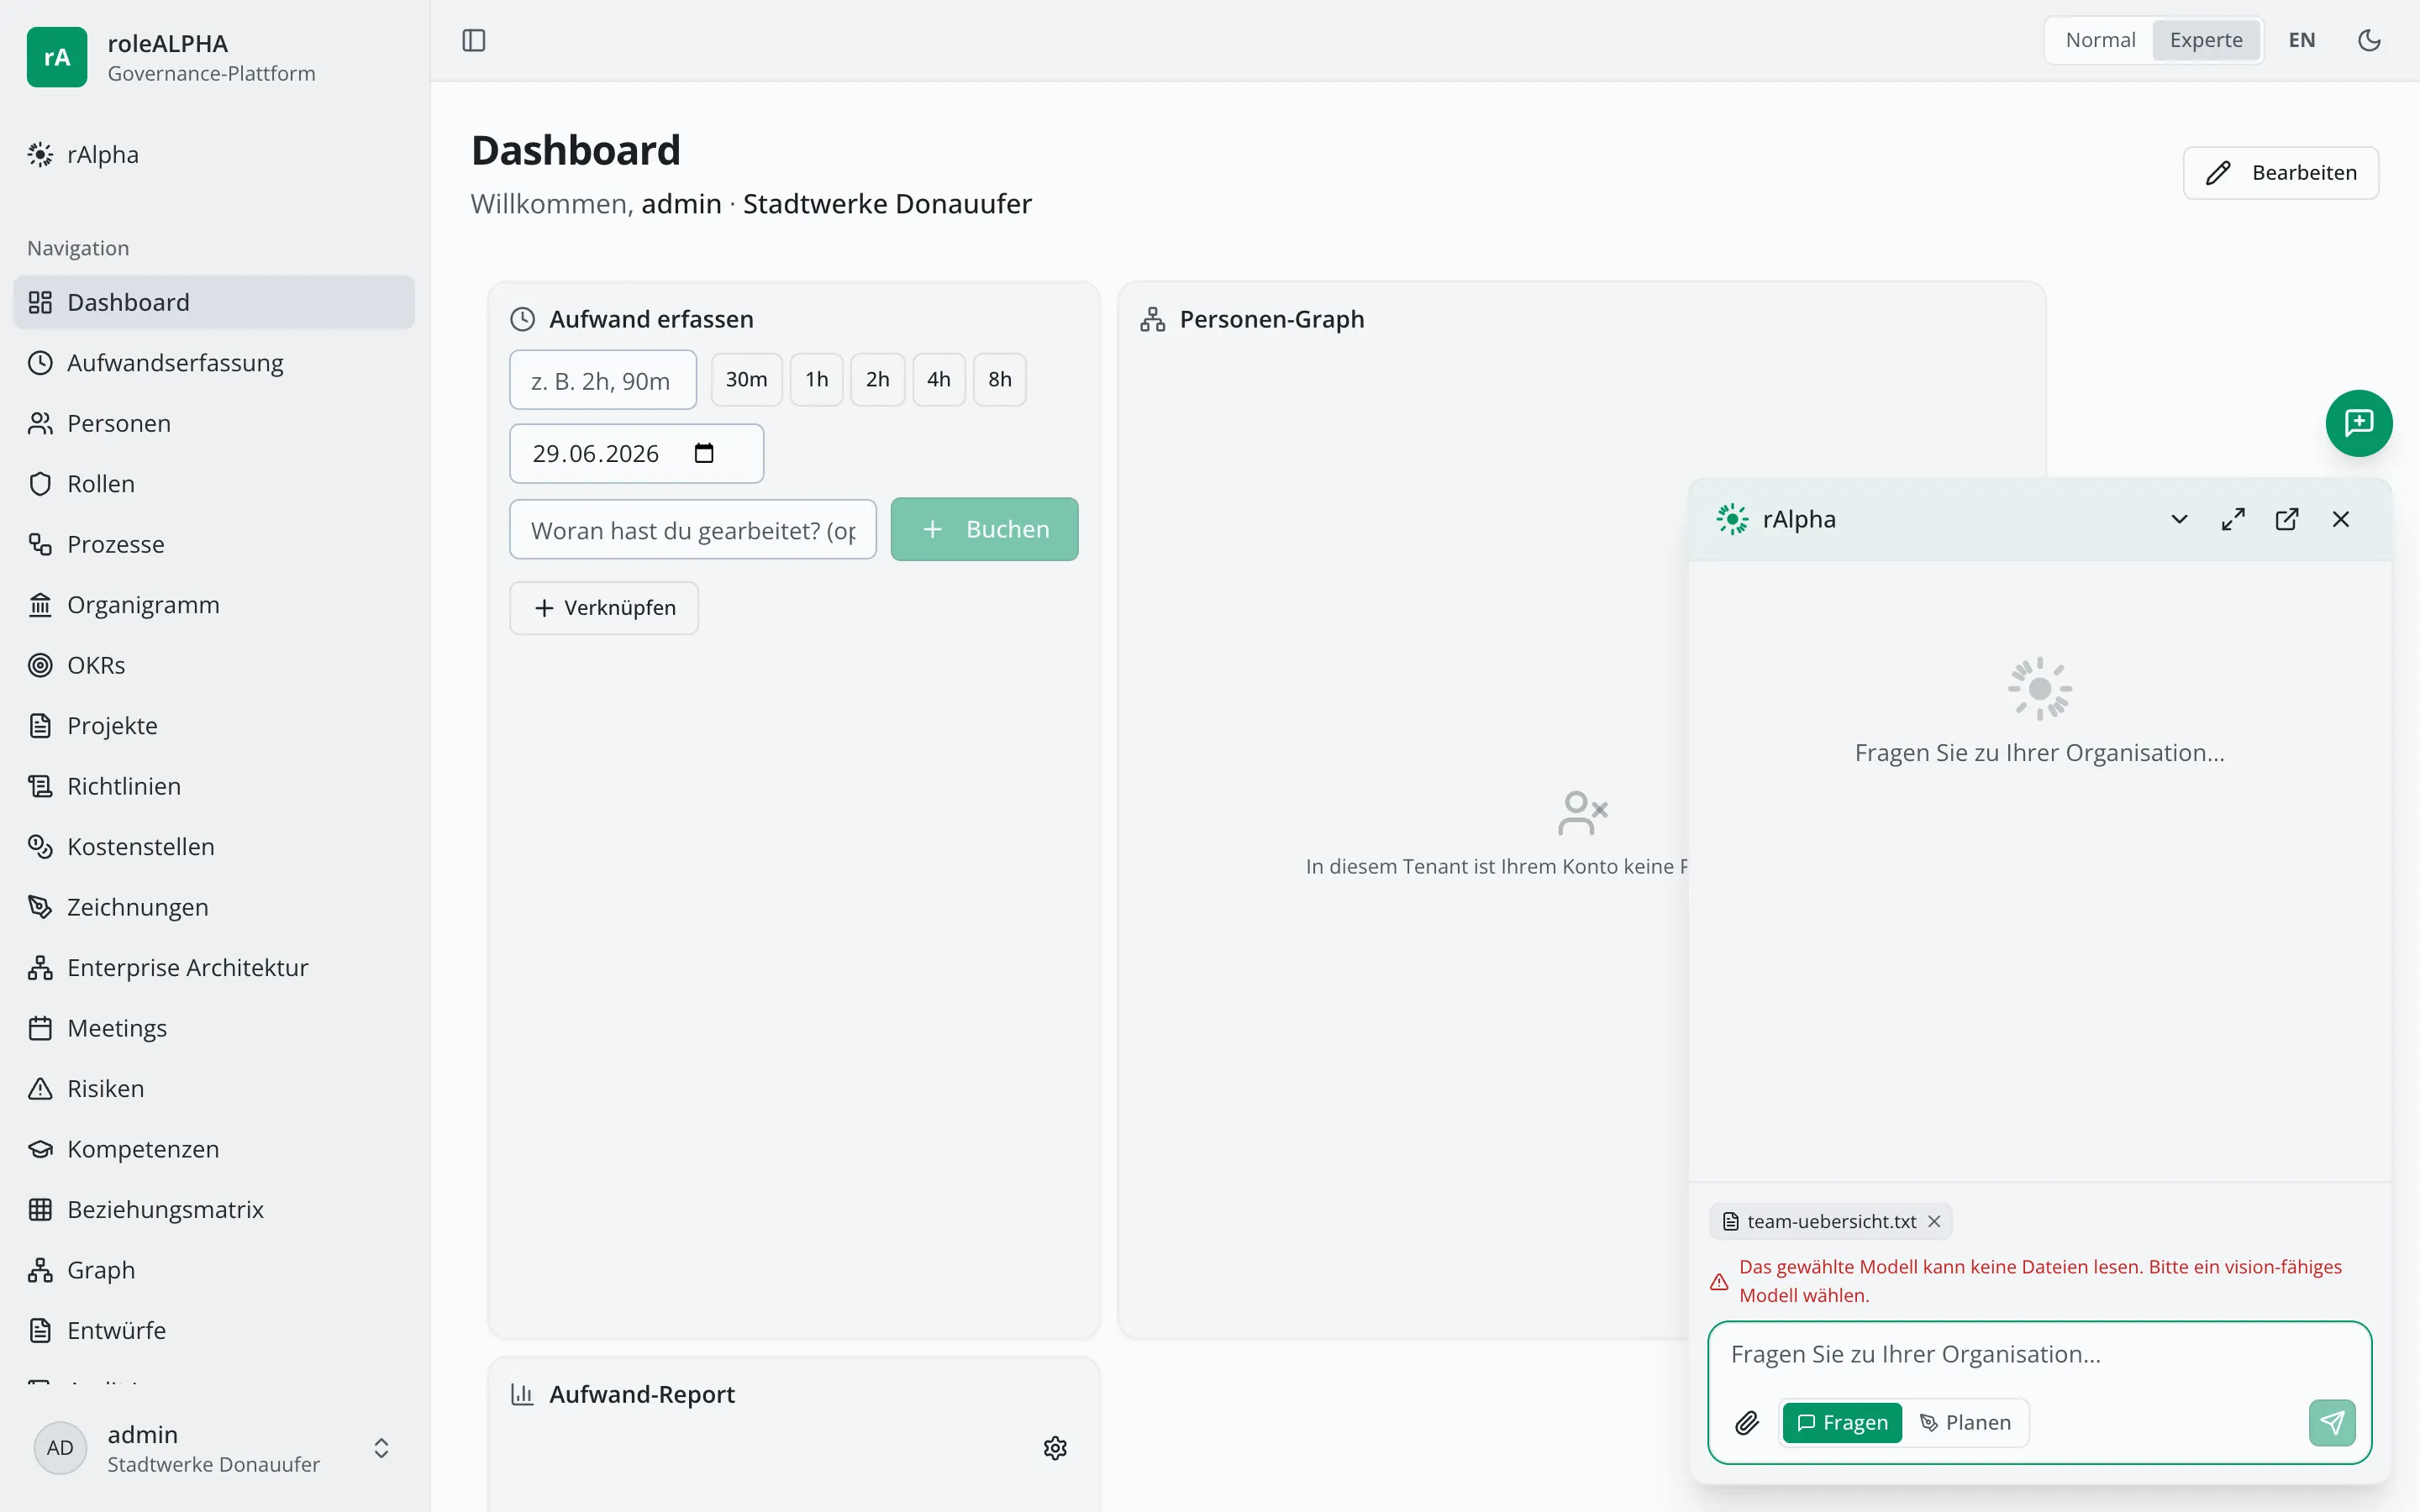Switch to dark mode with the moon icon

(x=2369, y=40)
